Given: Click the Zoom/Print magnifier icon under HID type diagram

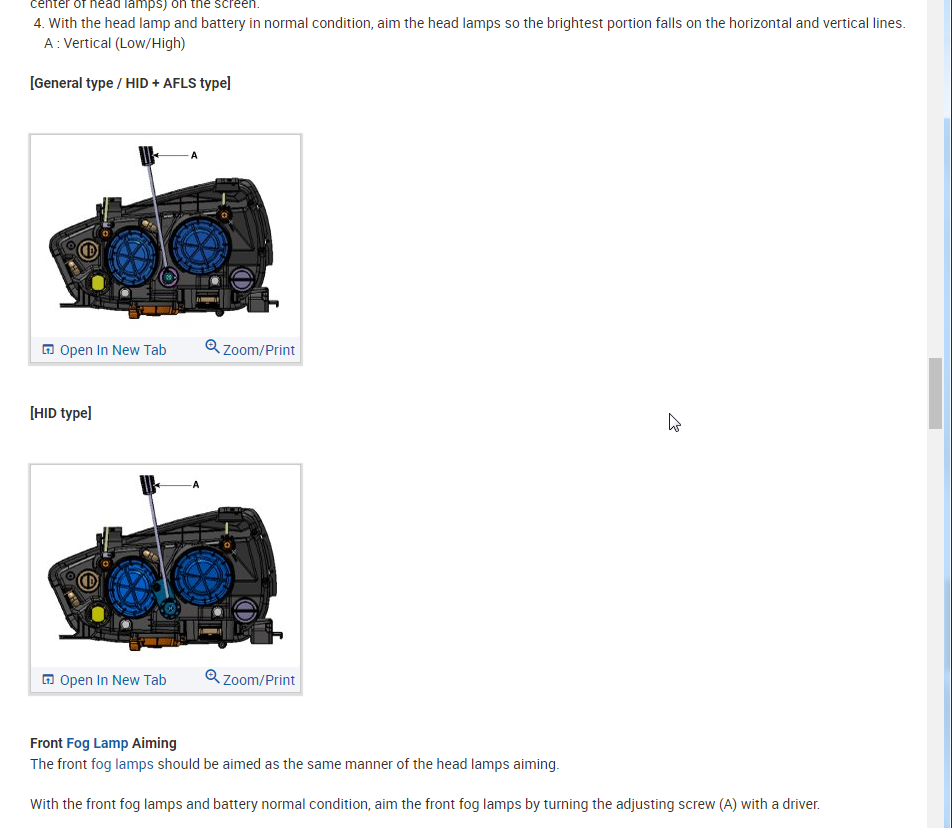Looking at the screenshot, I should pyautogui.click(x=212, y=676).
